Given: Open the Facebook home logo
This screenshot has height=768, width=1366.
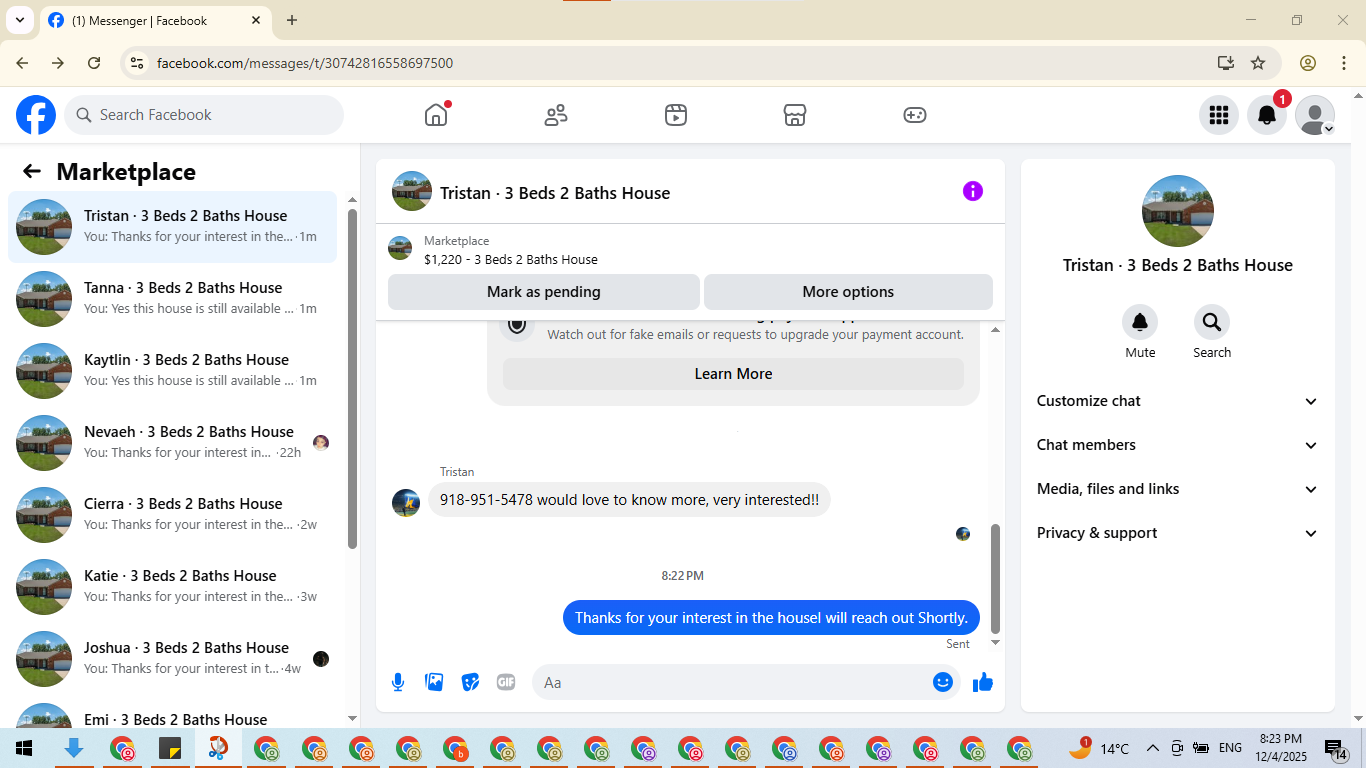Looking at the screenshot, I should [x=36, y=115].
